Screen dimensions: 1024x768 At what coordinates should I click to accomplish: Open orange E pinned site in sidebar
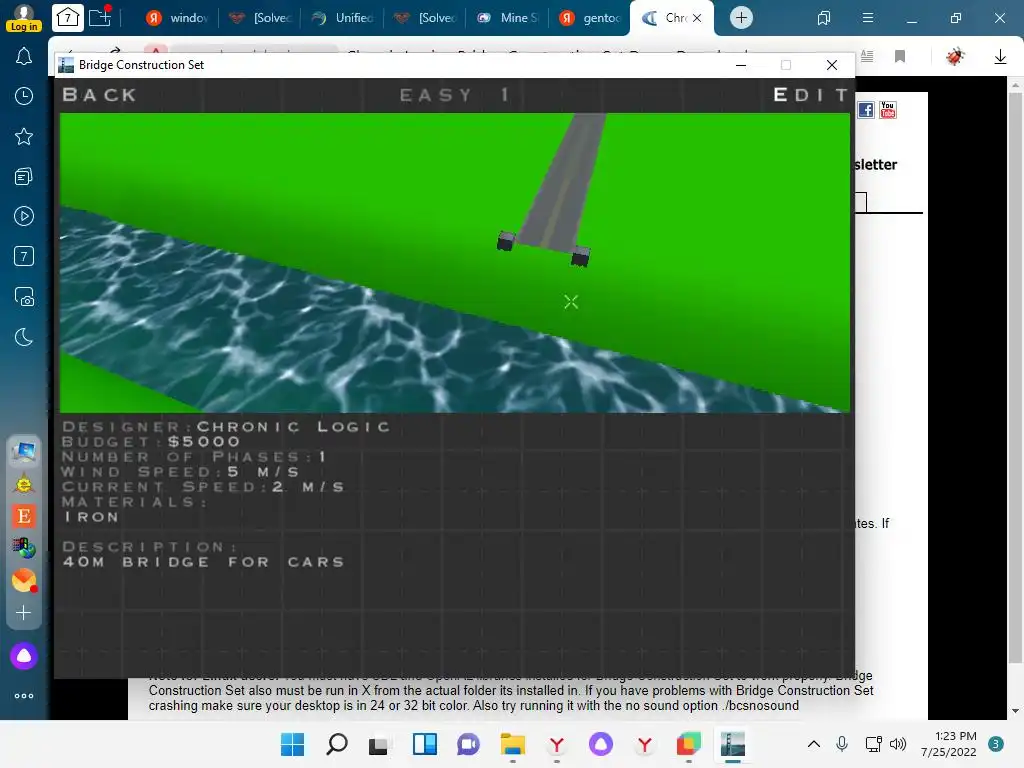tap(24, 516)
